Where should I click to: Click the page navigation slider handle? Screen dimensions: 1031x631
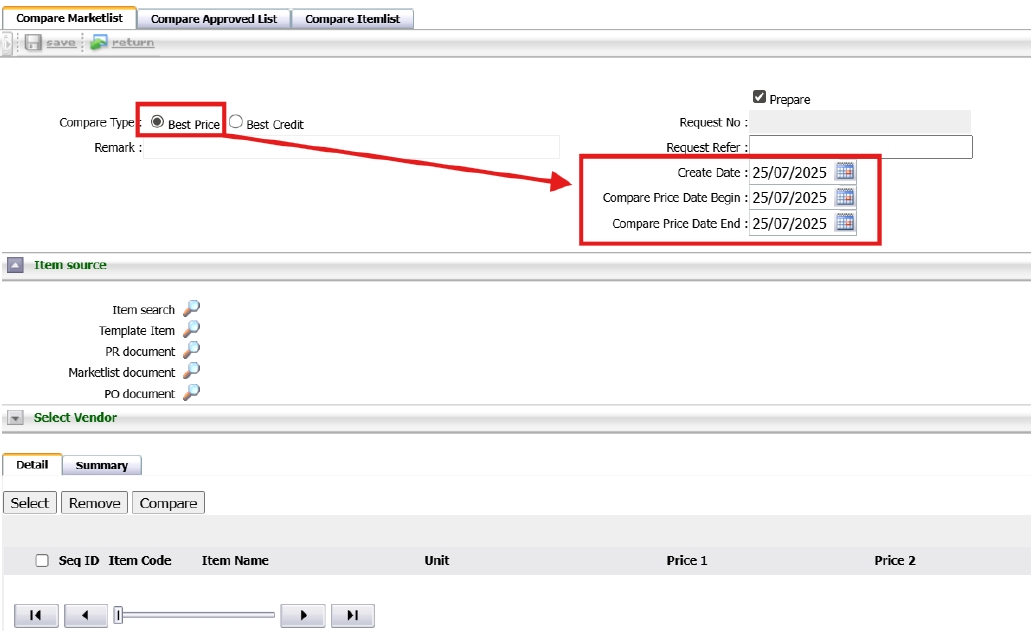coord(118,615)
